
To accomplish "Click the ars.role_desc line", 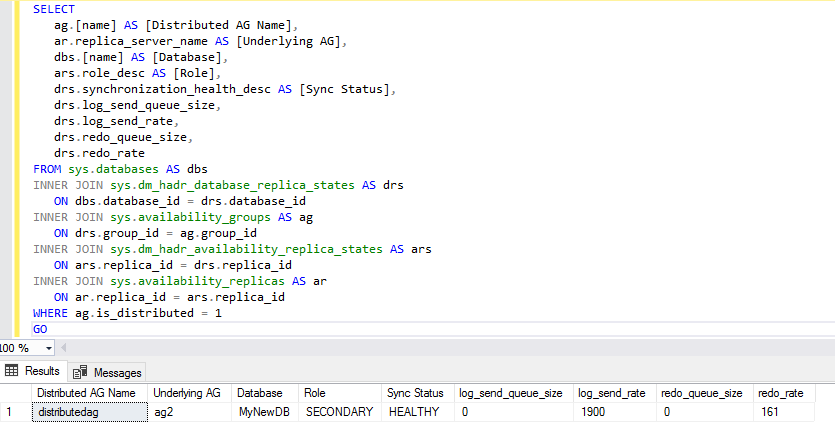I will click(137, 73).
